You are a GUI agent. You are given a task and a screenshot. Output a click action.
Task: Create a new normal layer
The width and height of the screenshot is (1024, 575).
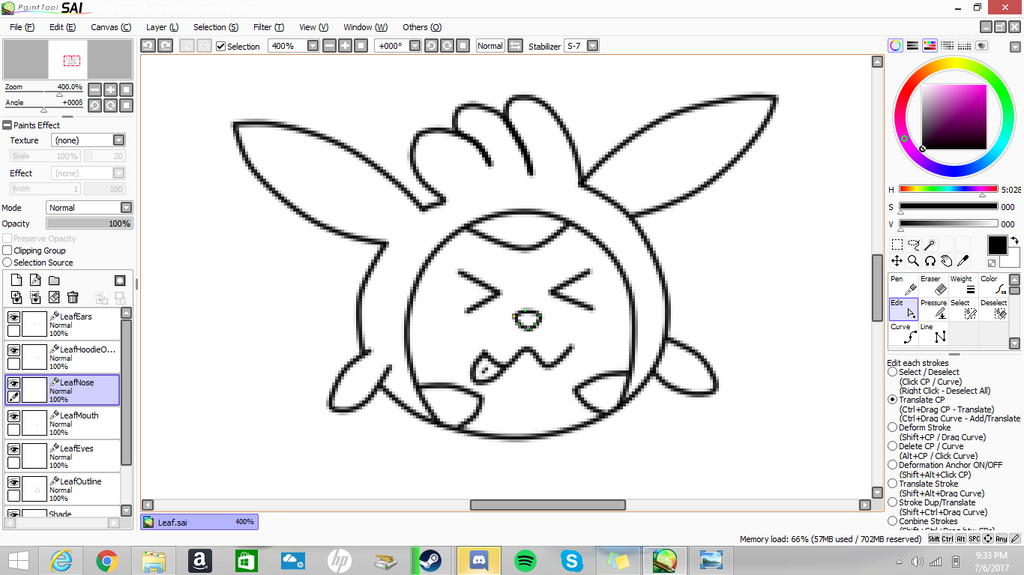[x=16, y=280]
